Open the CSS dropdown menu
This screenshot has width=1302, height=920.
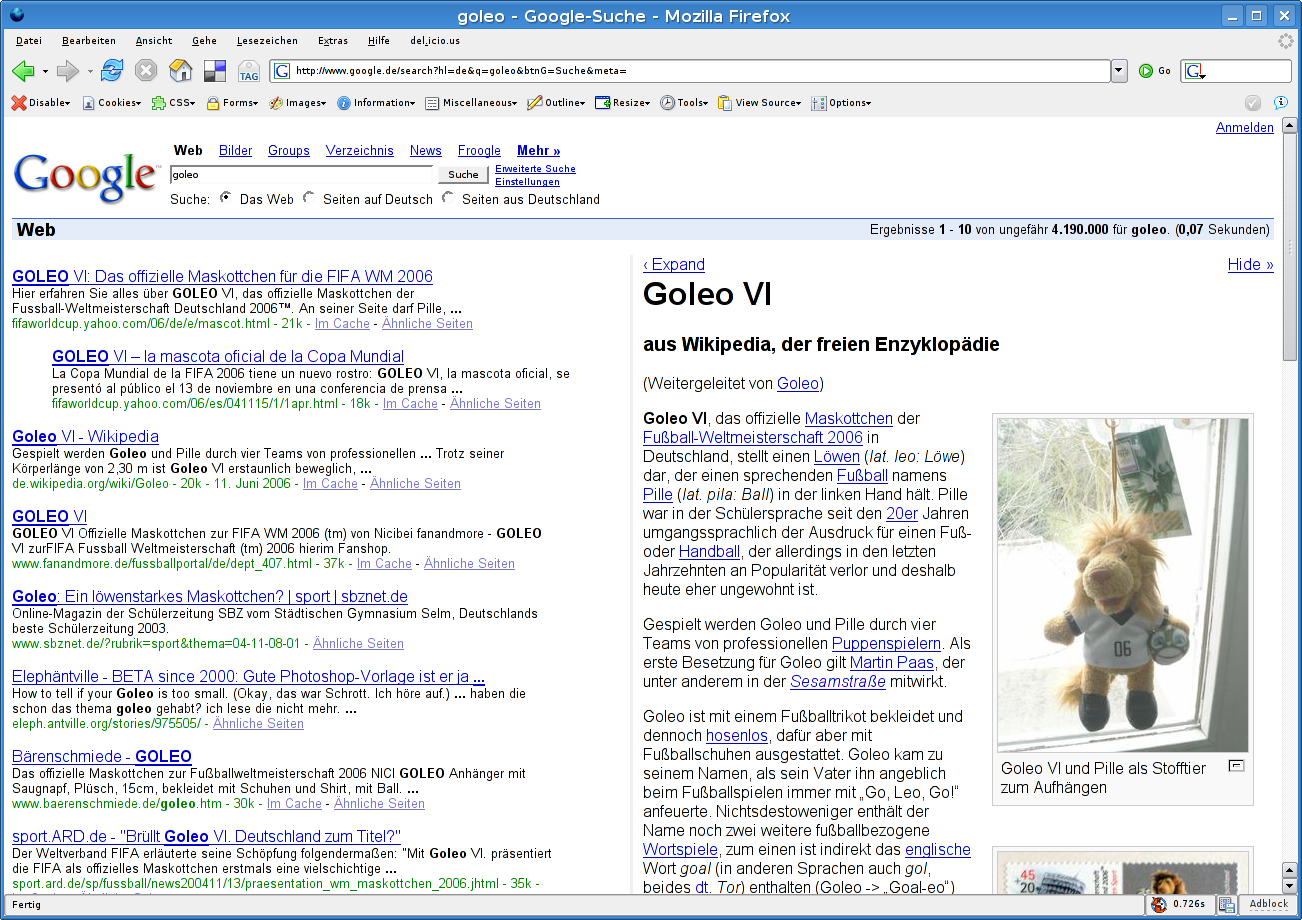point(173,103)
